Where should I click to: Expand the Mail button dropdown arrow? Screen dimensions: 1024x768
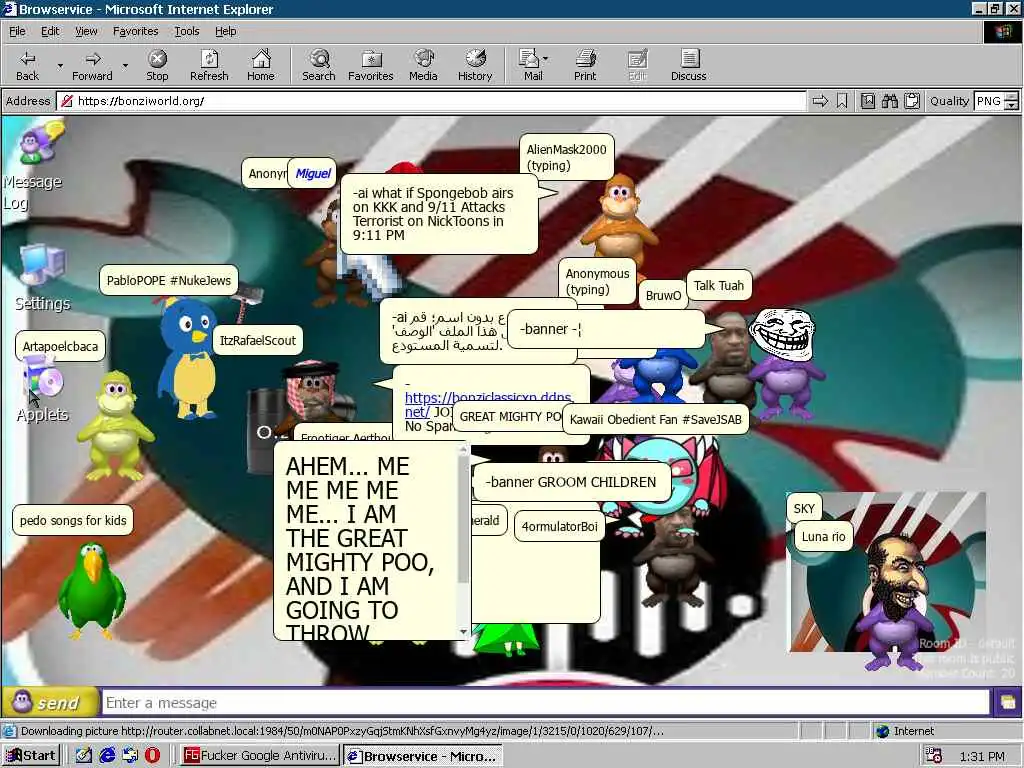click(x=545, y=59)
